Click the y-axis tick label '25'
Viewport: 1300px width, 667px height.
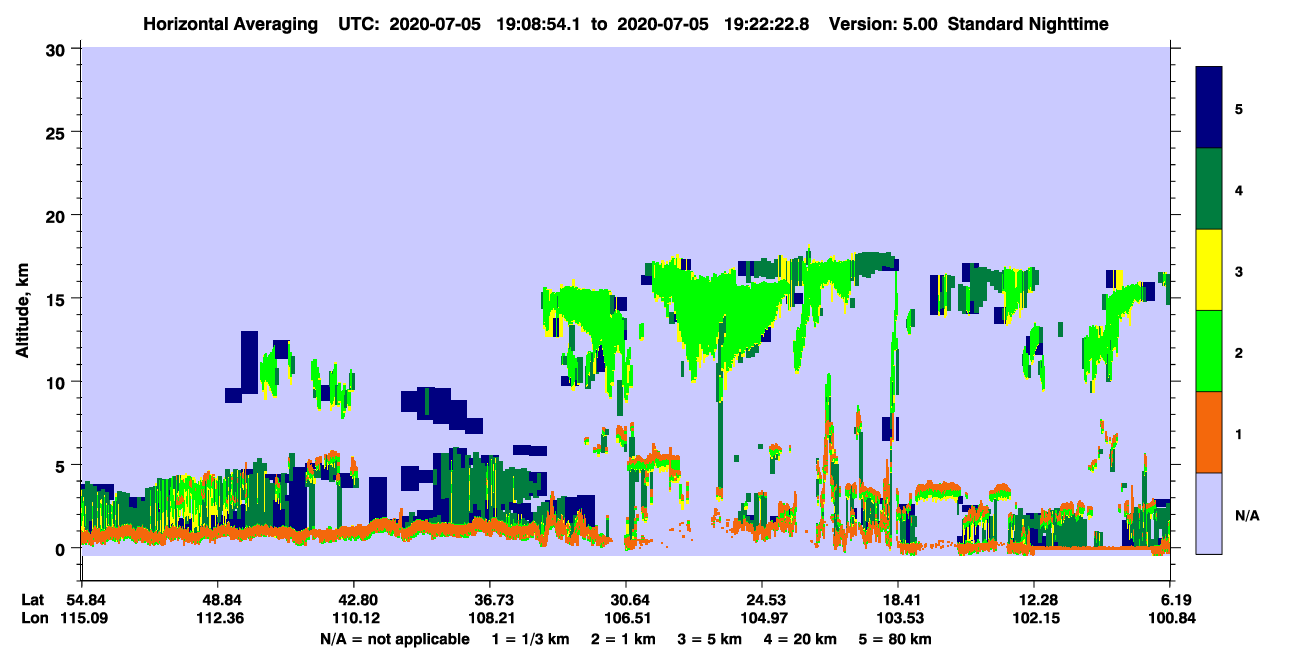click(x=58, y=132)
